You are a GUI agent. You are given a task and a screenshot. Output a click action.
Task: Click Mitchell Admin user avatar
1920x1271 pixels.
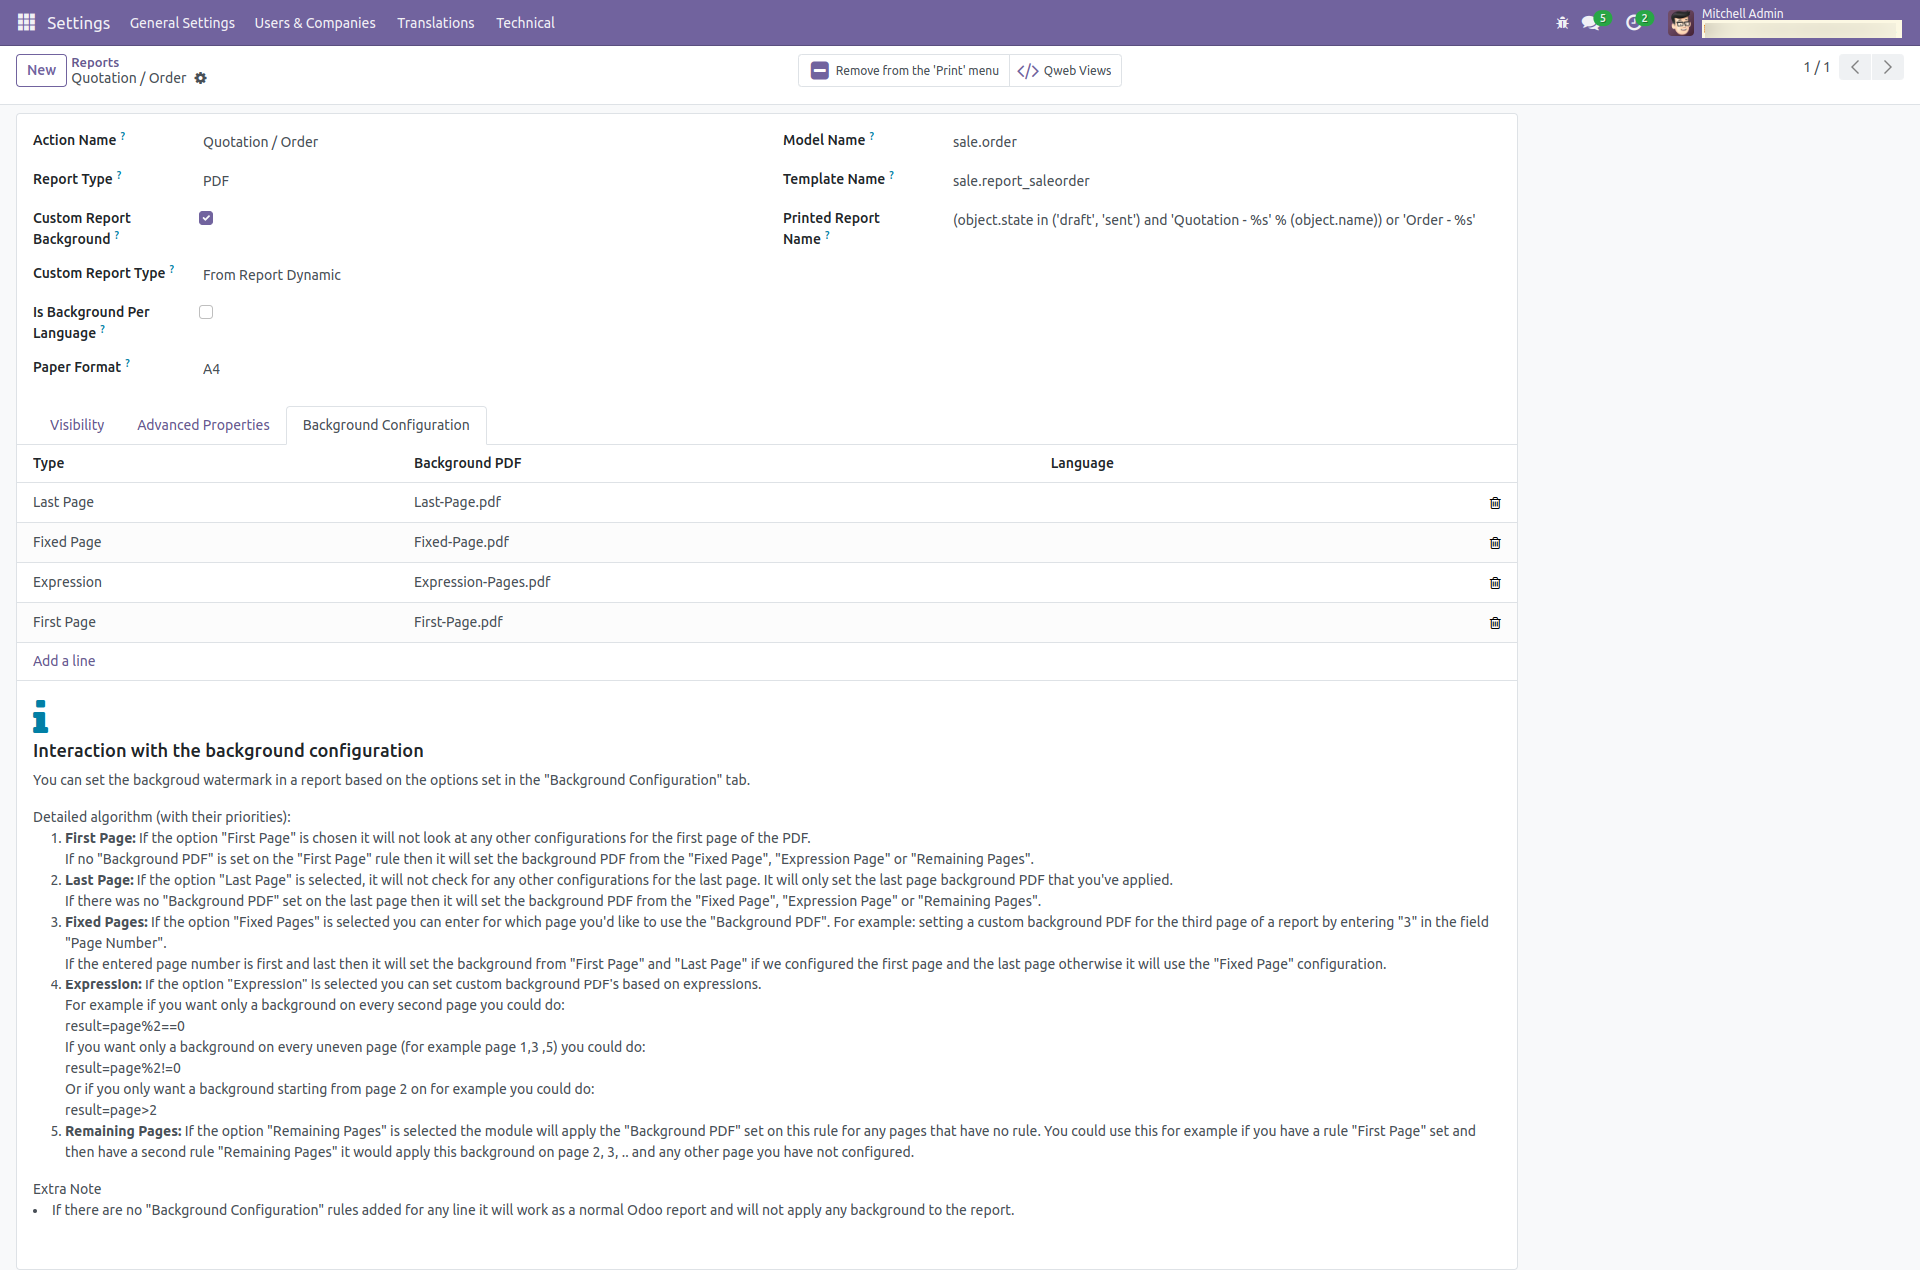[x=1681, y=22]
